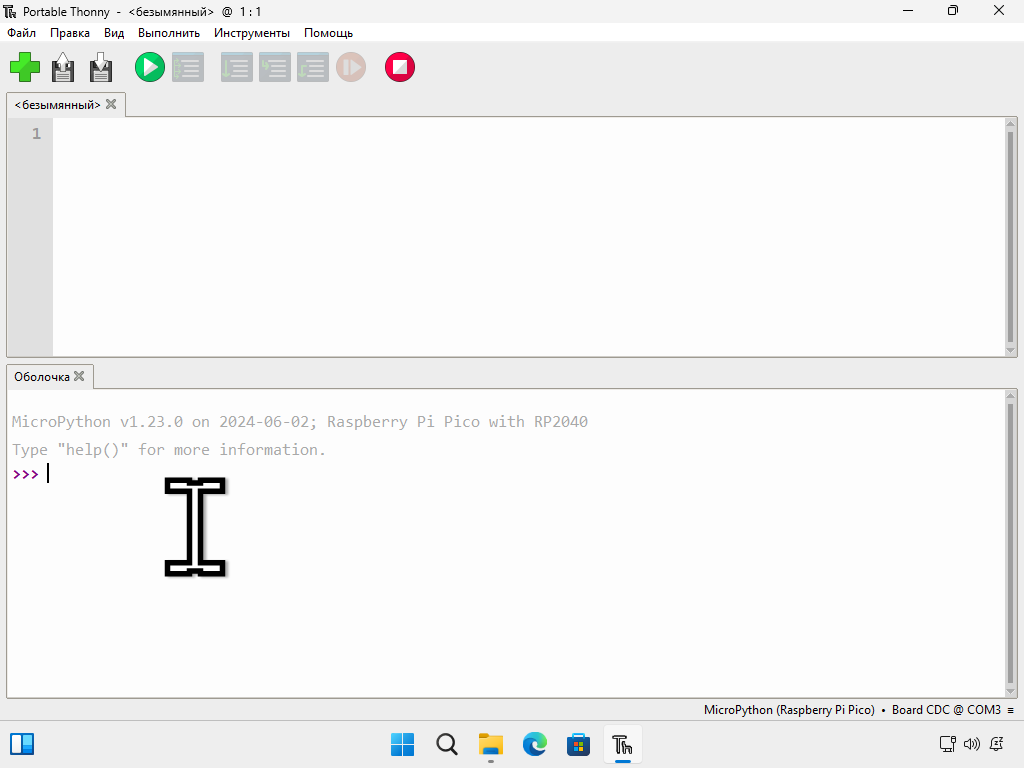
Task: Close the <безымянный> editor tab
Action: [111, 104]
